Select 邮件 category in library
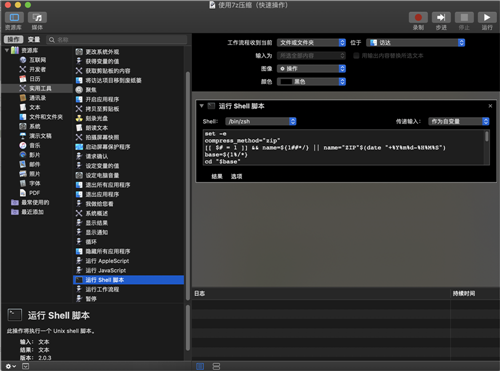The image size is (500, 371). click(30, 164)
